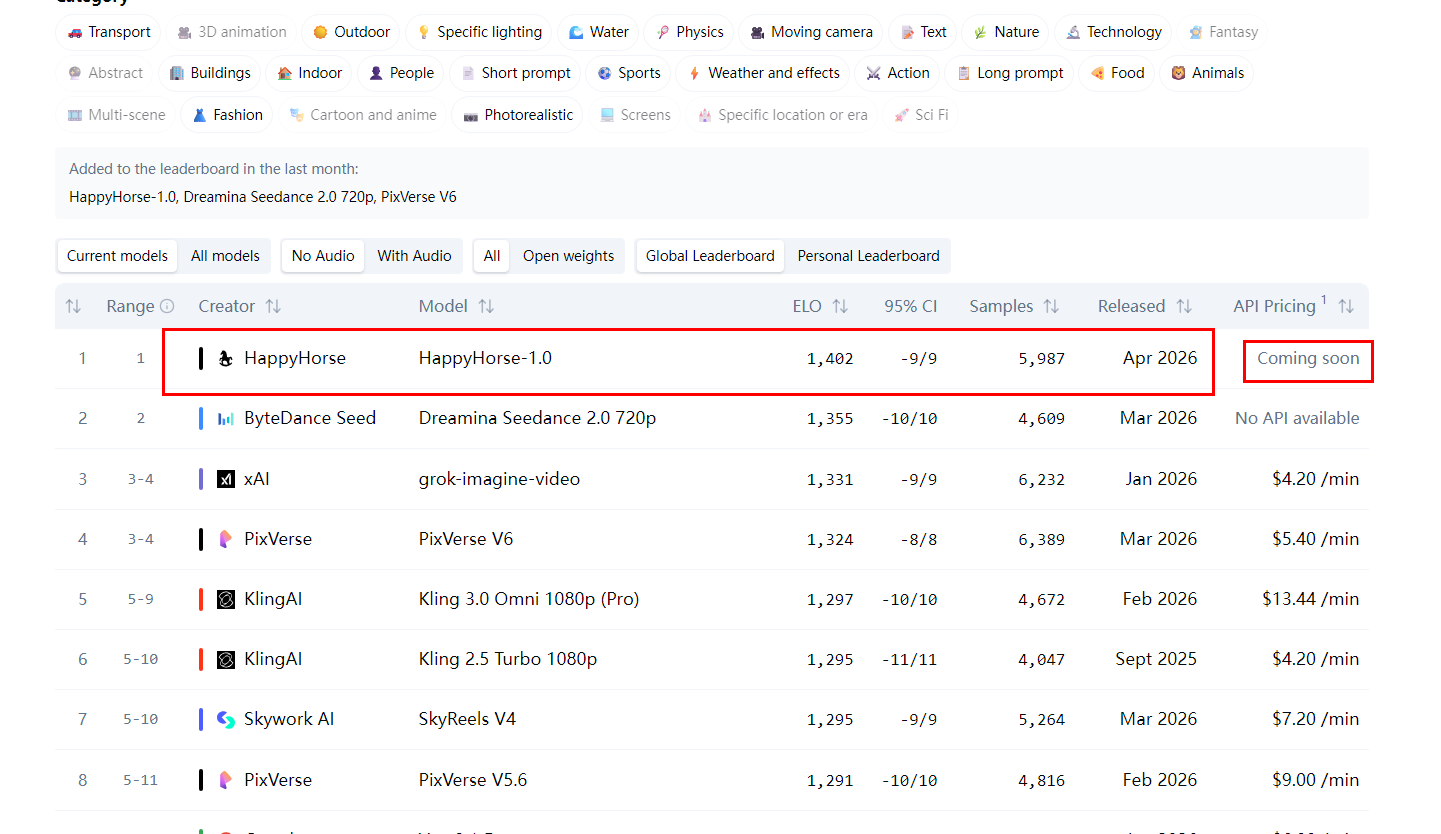The width and height of the screenshot is (1441, 834).
Task: Click the info icon next to Range
Action: [x=167, y=307]
